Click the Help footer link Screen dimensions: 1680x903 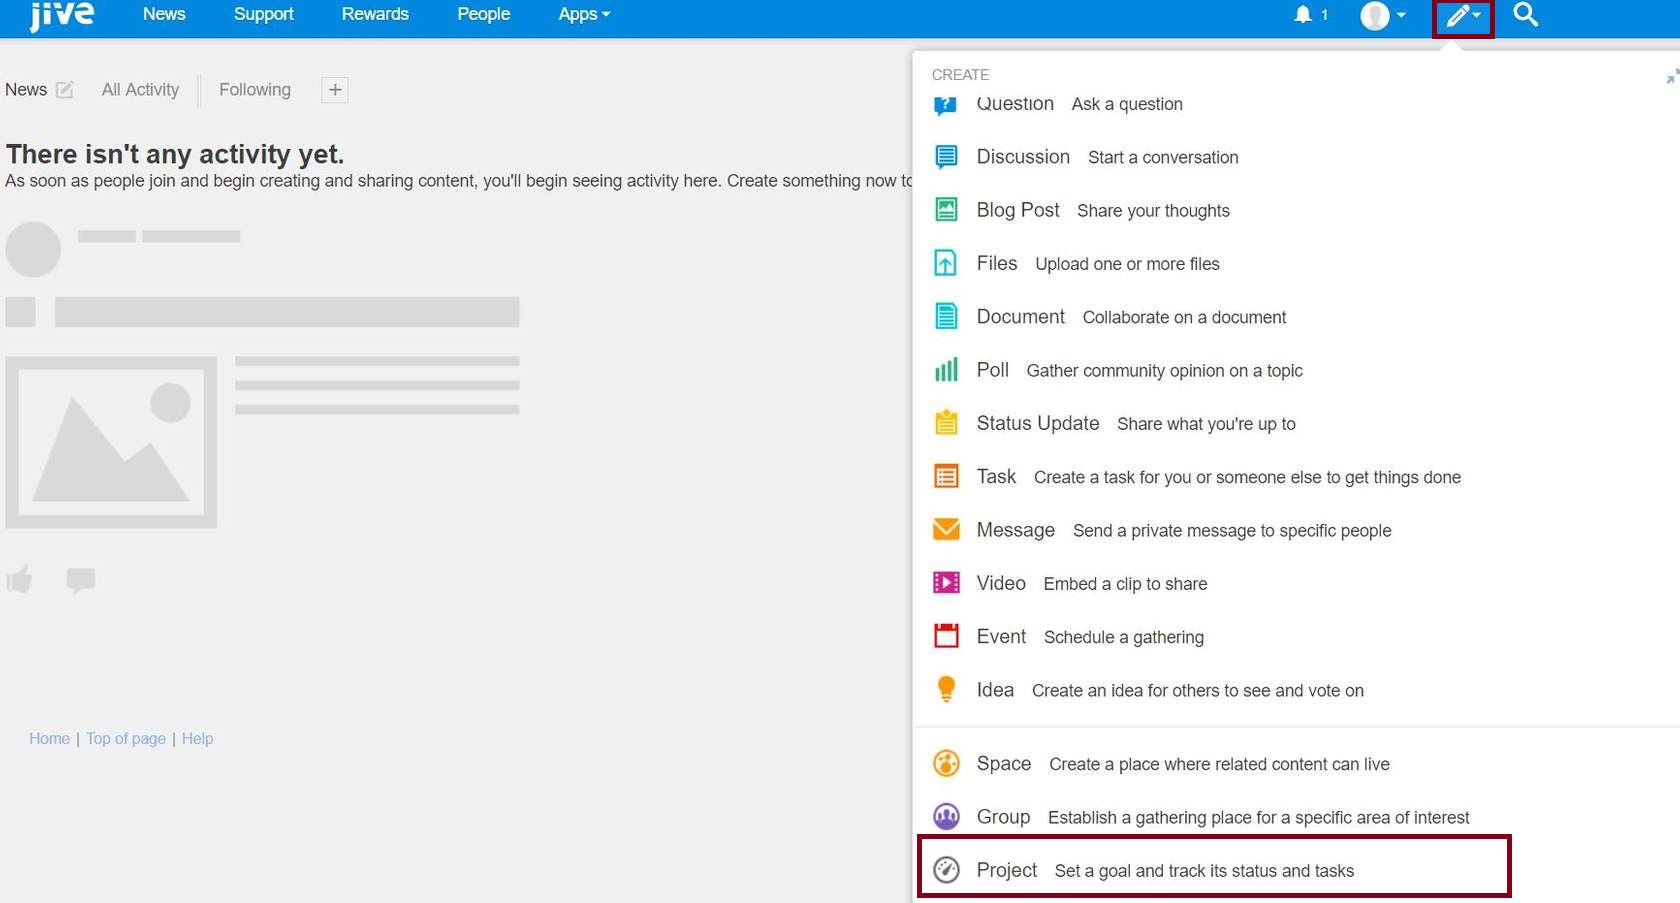(x=197, y=739)
